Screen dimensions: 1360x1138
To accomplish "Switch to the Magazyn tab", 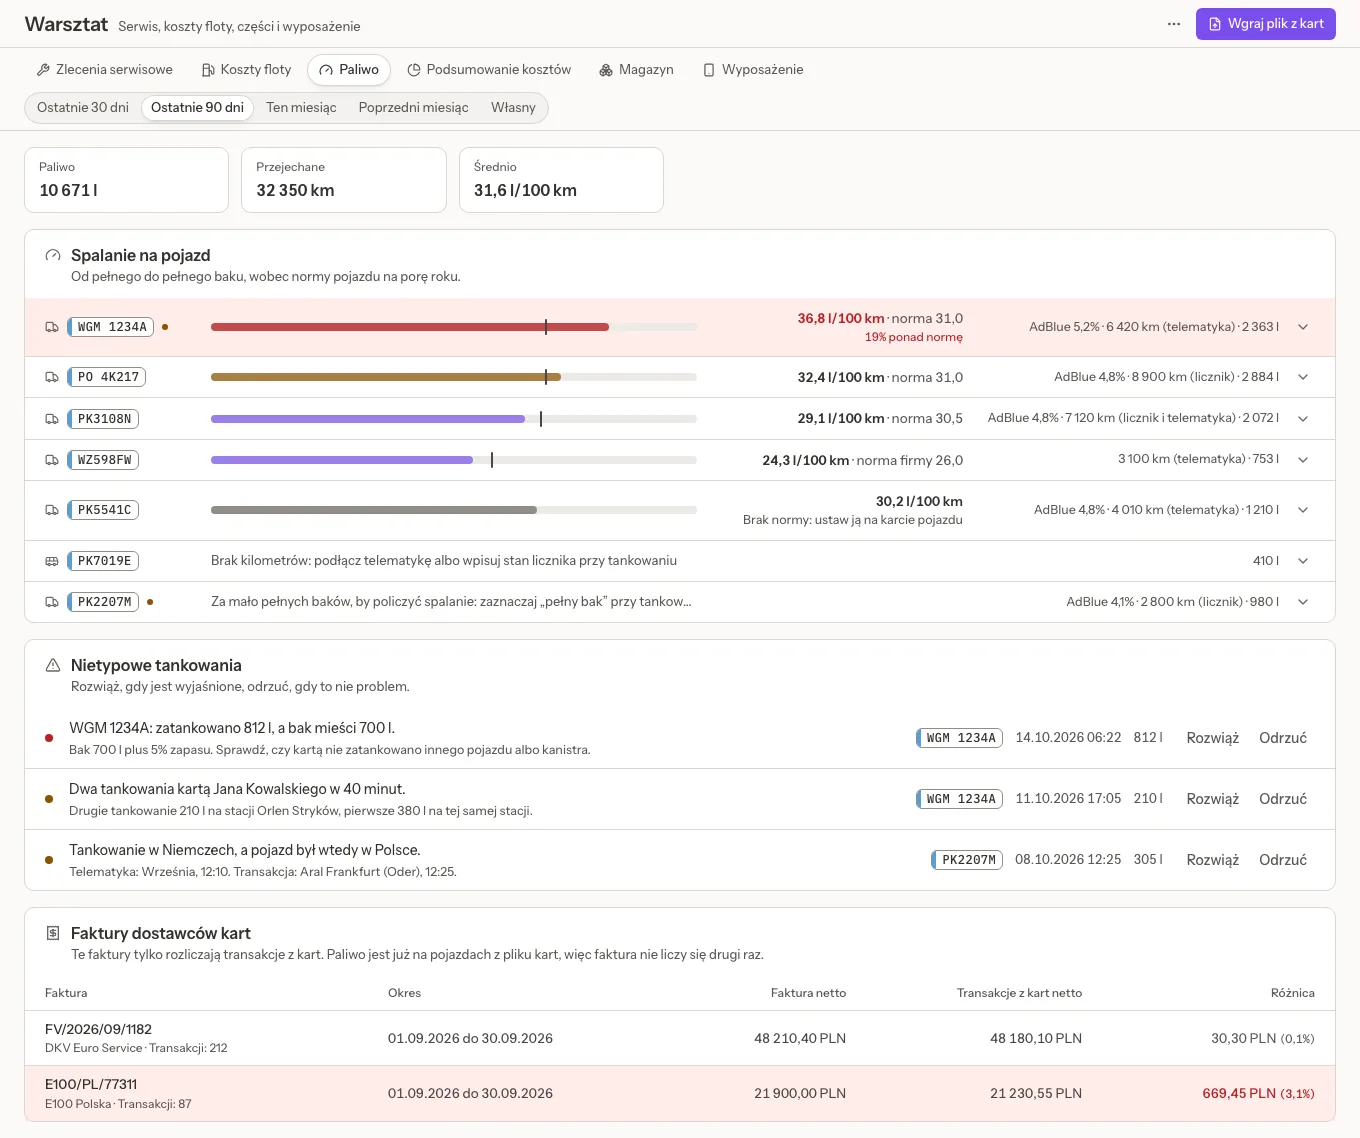I will [x=636, y=70].
